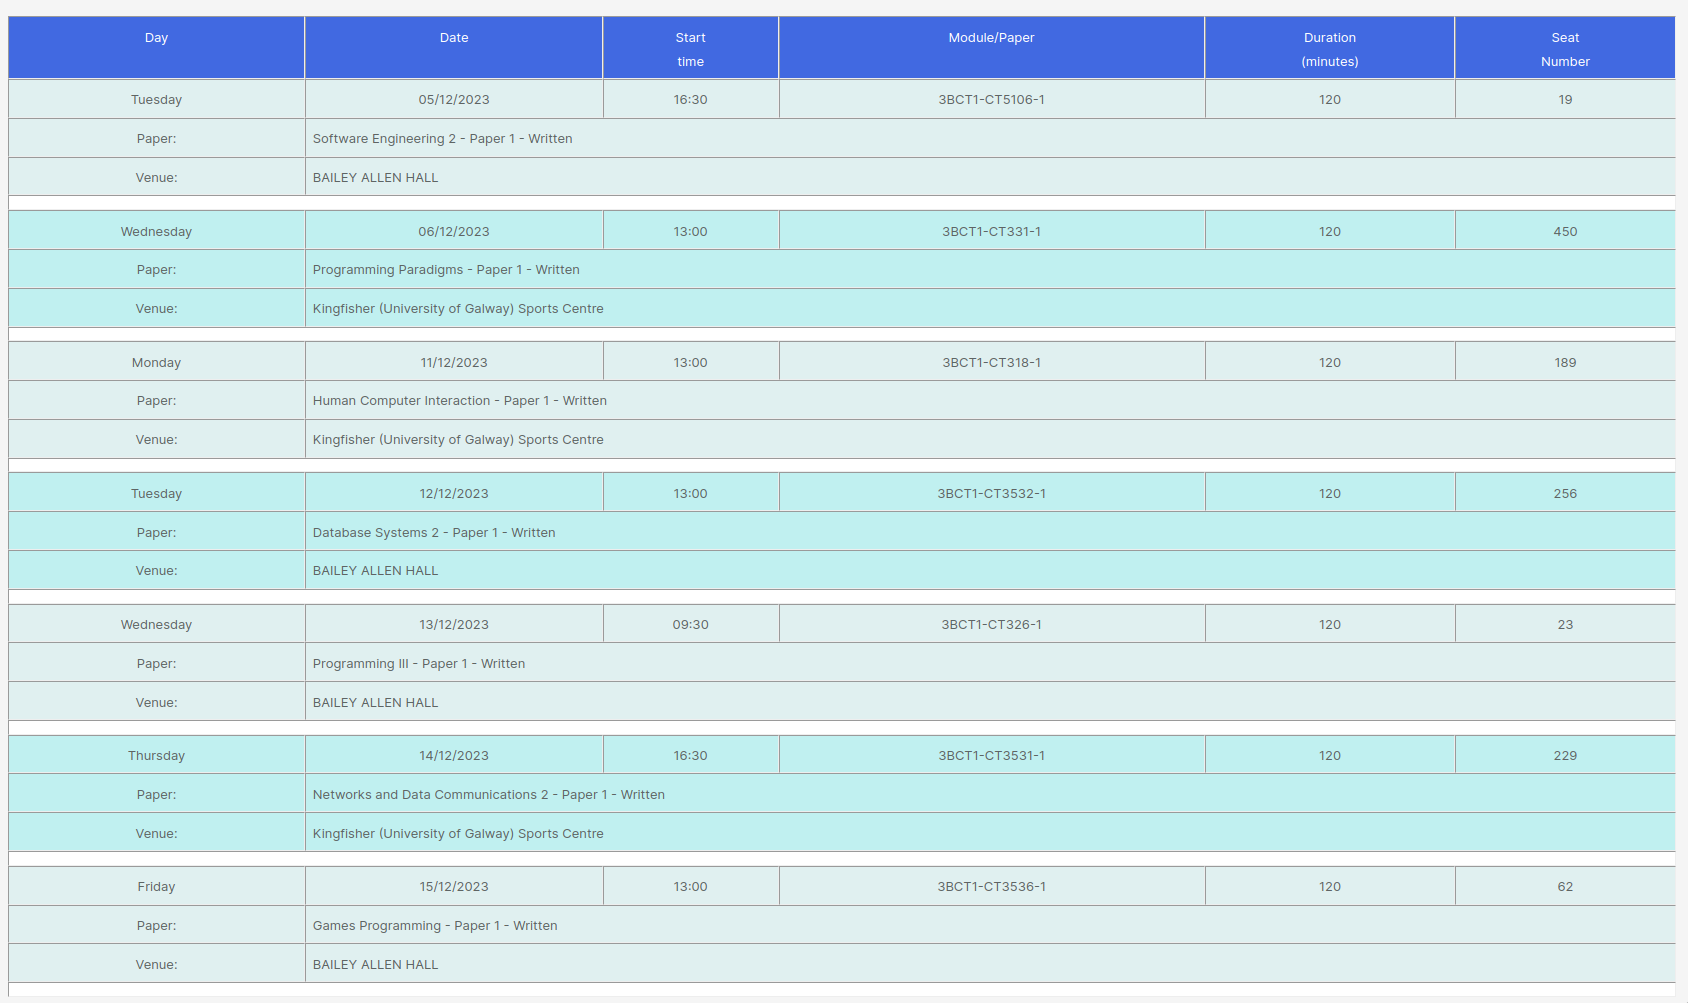This screenshot has width=1688, height=1003.
Task: Click the Module/Paper column header
Action: tap(992, 47)
